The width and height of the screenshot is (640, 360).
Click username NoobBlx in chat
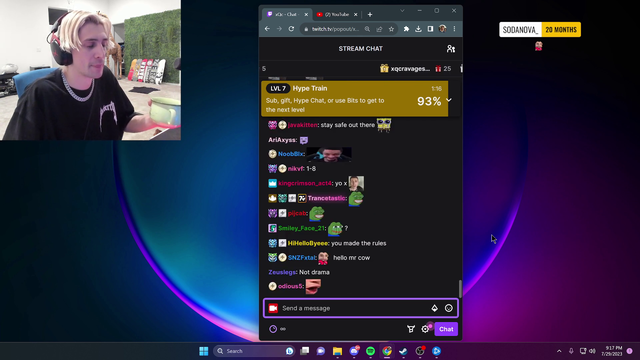[x=291, y=154]
